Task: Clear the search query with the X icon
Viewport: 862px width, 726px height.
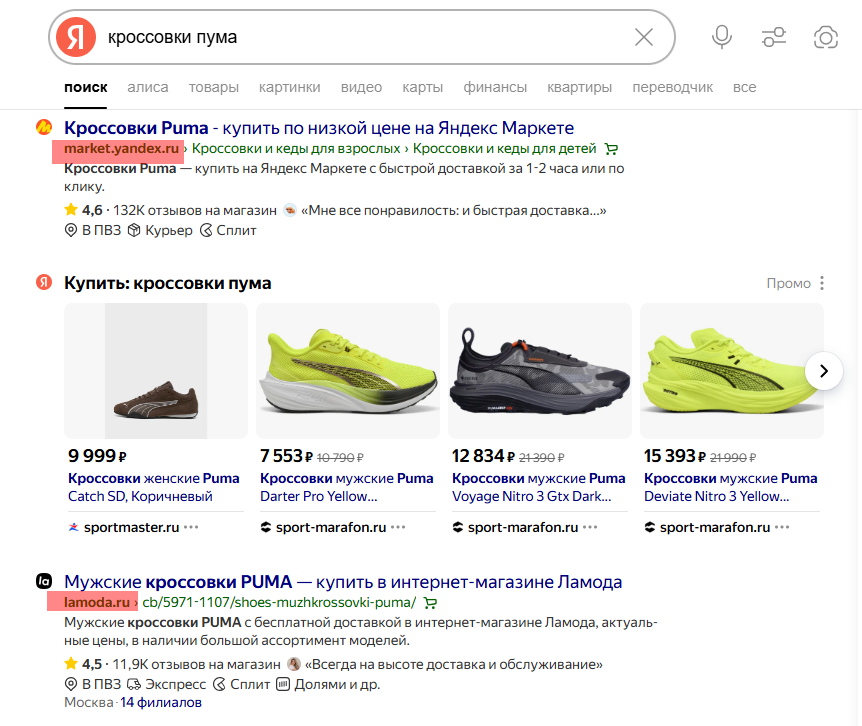Action: 644,37
